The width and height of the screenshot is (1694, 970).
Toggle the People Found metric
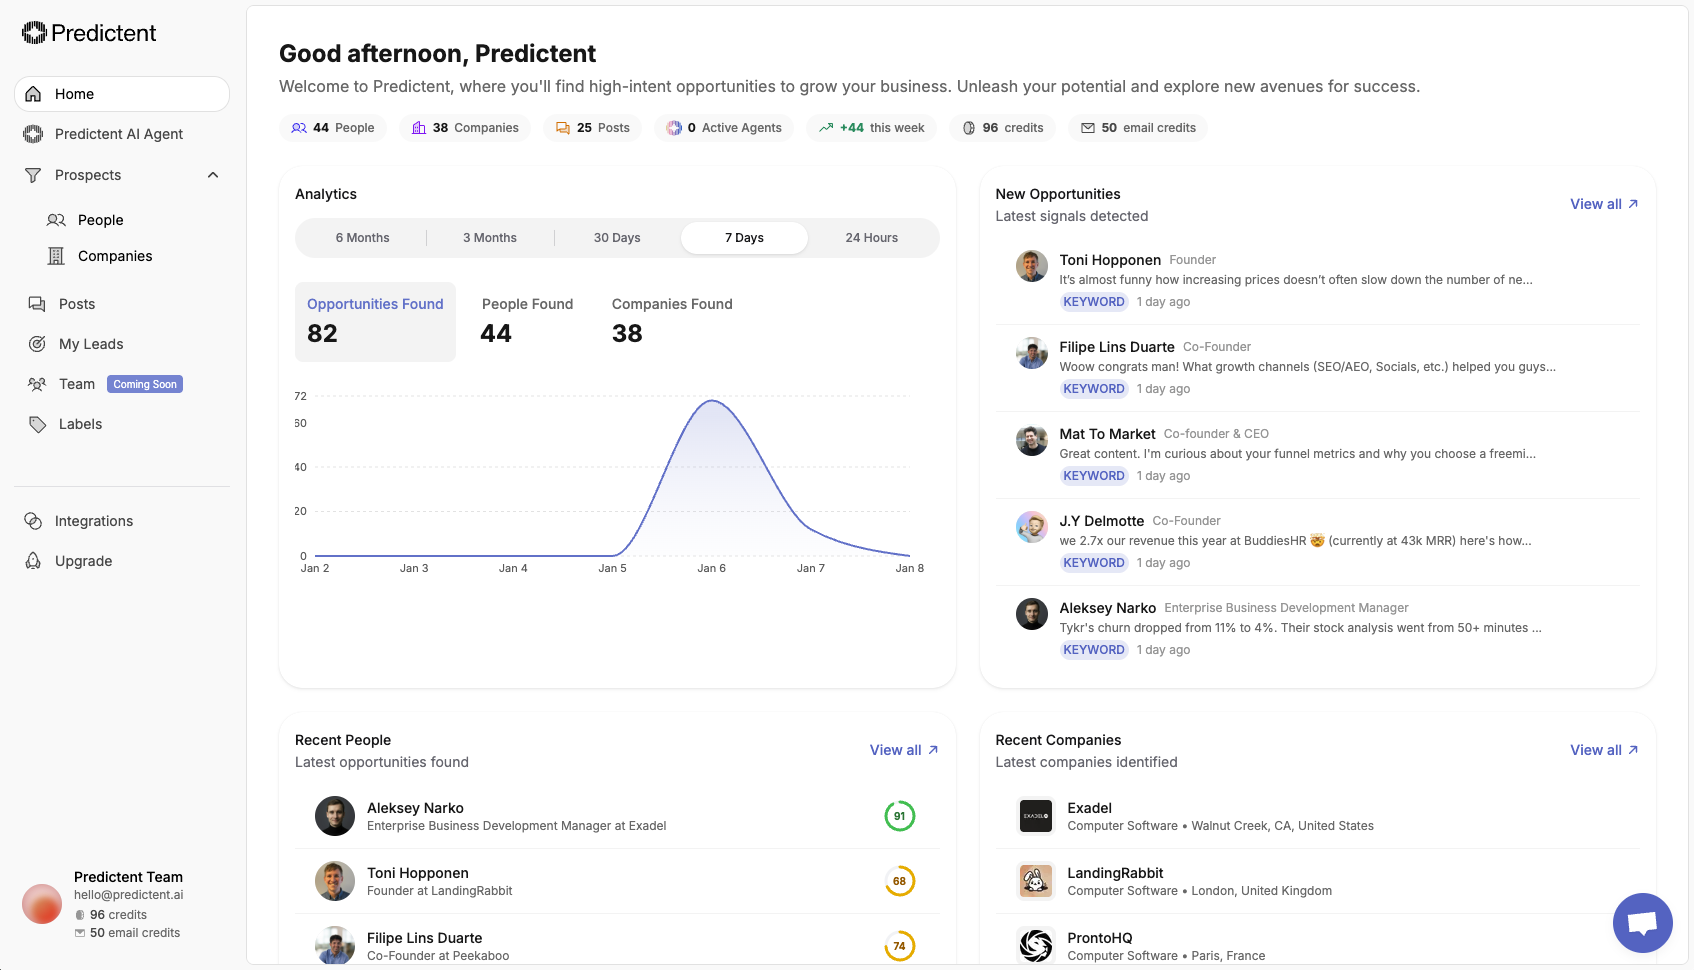[x=527, y=320]
